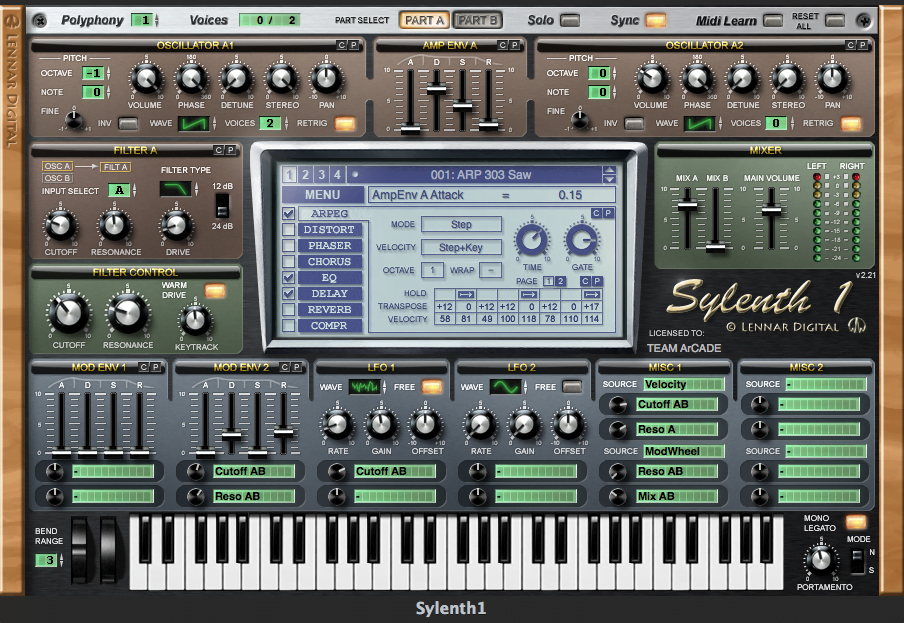Uncheck the ARPEG effect checkbox
This screenshot has height=623, width=904.
coord(289,214)
